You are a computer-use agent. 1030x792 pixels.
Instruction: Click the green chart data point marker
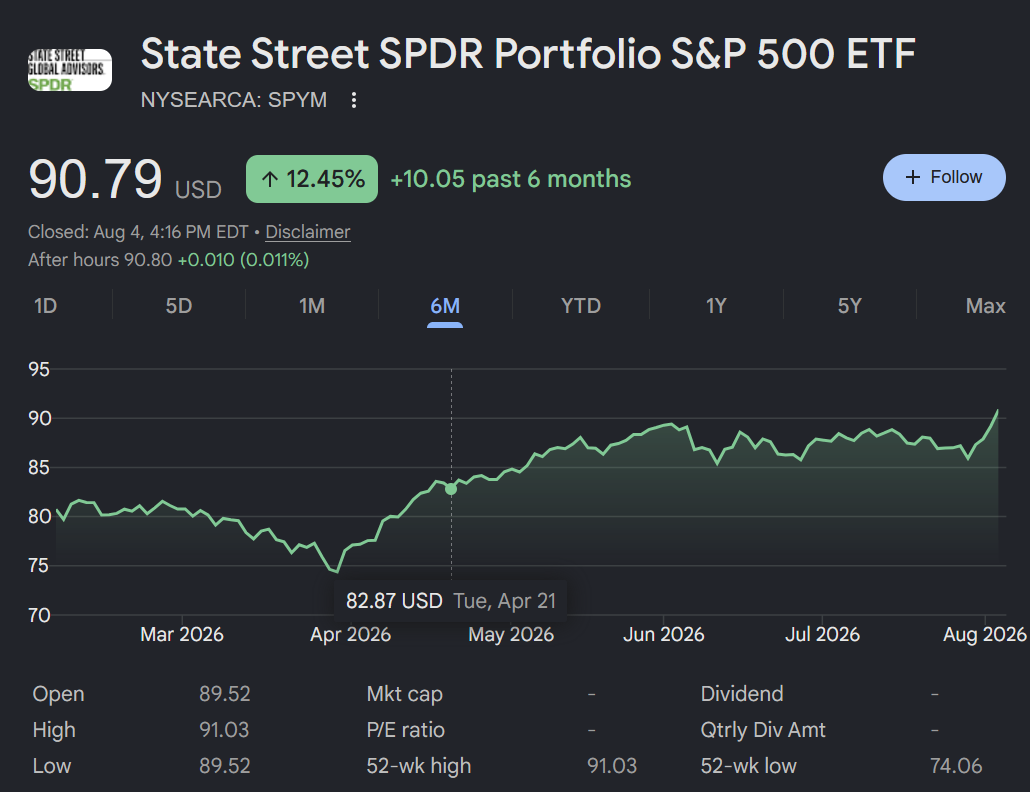[x=451, y=489]
